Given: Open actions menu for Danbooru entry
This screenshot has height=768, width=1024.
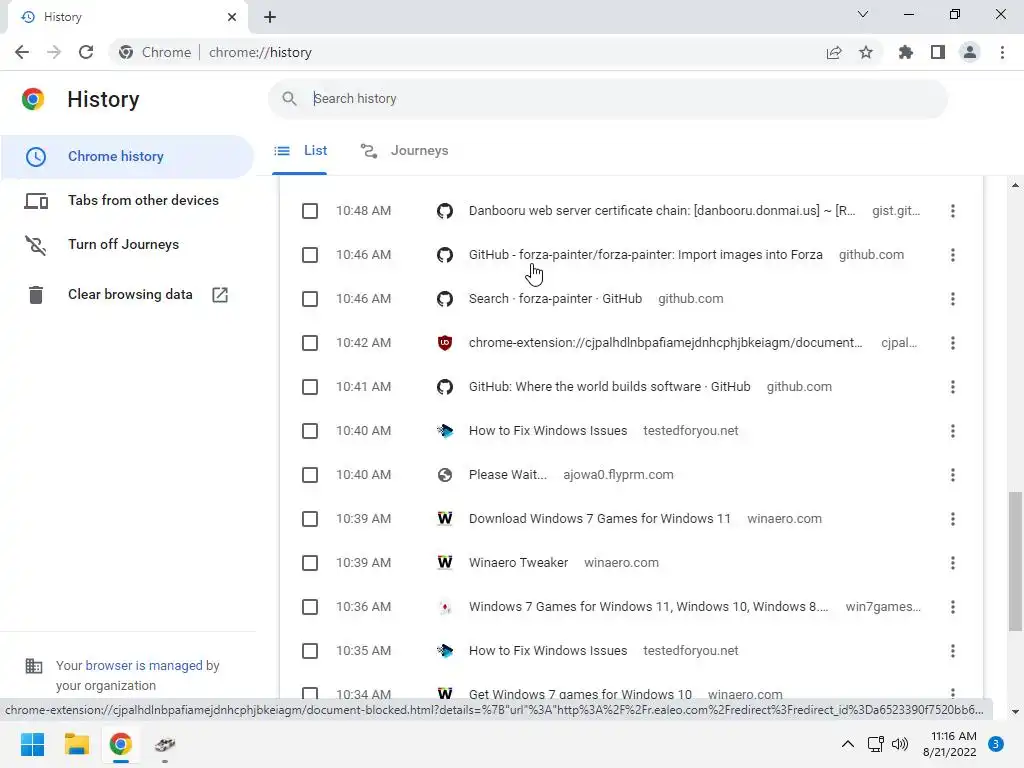Looking at the screenshot, I should pos(953,211).
